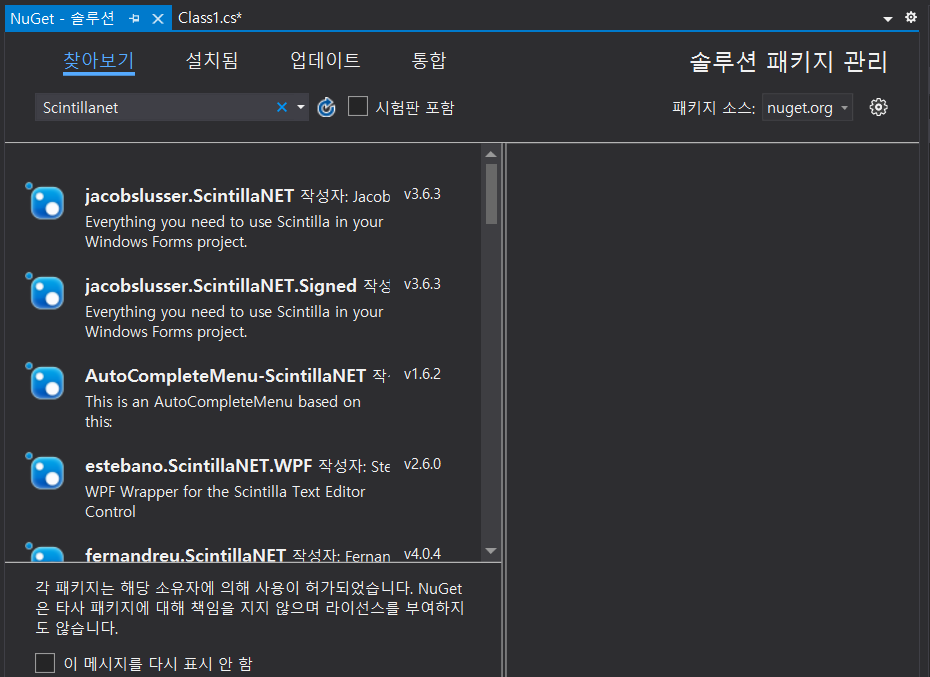Viewport: 930px width, 677px height.
Task: Click the package list scrollbar thumb
Action: tap(491, 194)
